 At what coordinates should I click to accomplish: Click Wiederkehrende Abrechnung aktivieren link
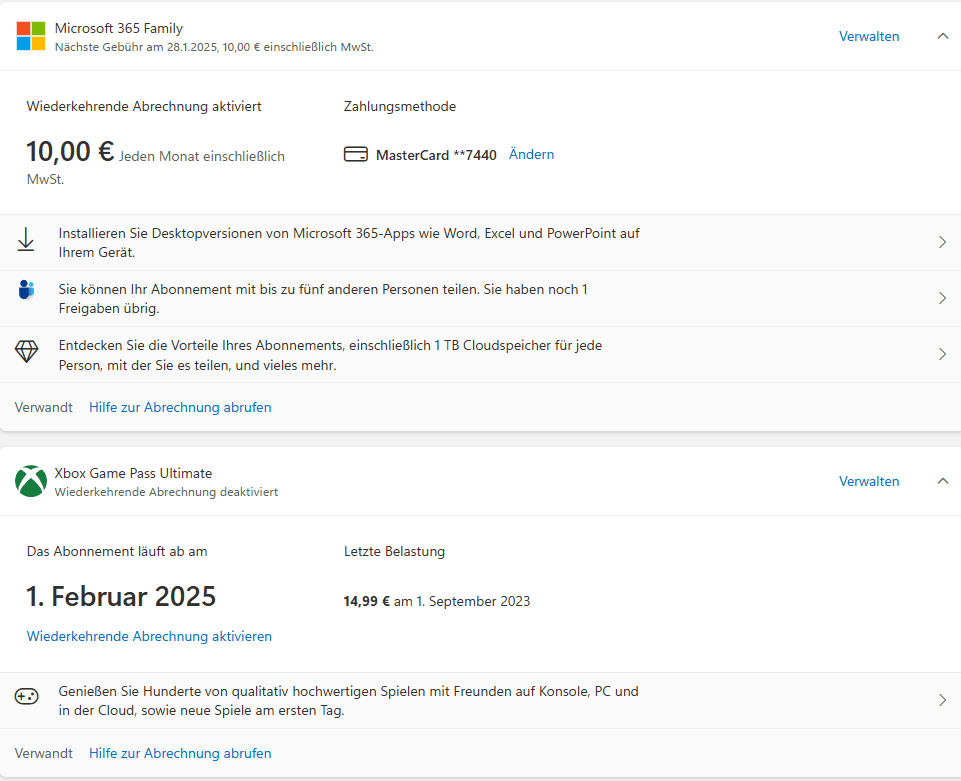(x=149, y=636)
